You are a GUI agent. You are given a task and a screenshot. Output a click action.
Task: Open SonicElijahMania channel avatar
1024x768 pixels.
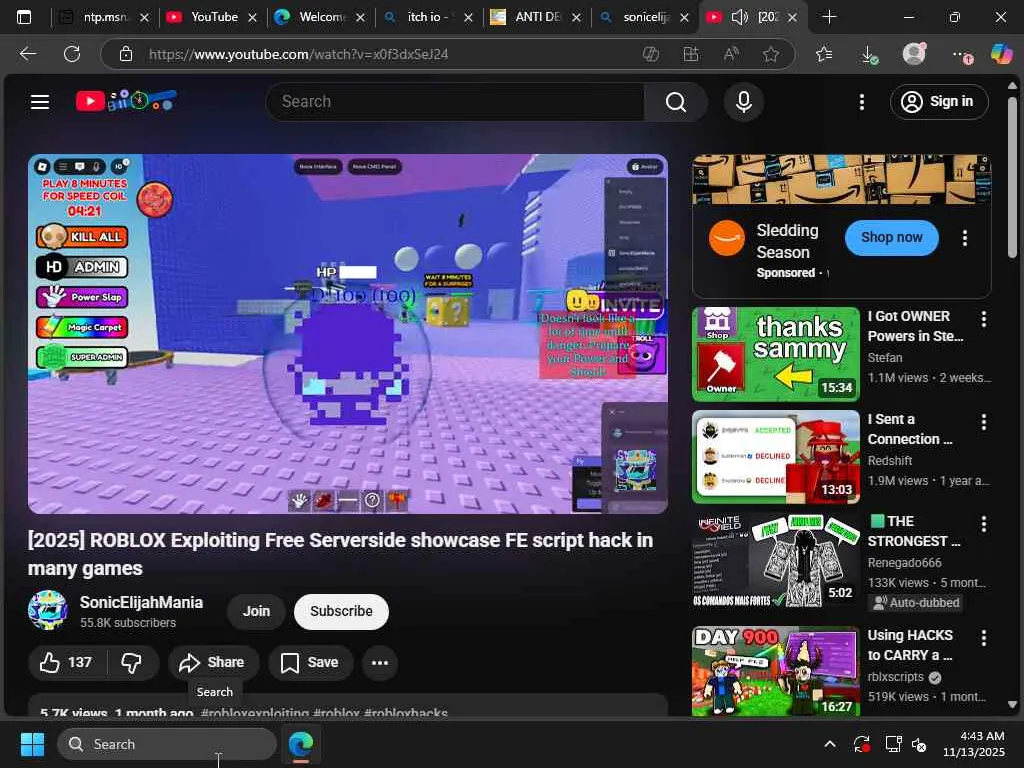coord(48,610)
